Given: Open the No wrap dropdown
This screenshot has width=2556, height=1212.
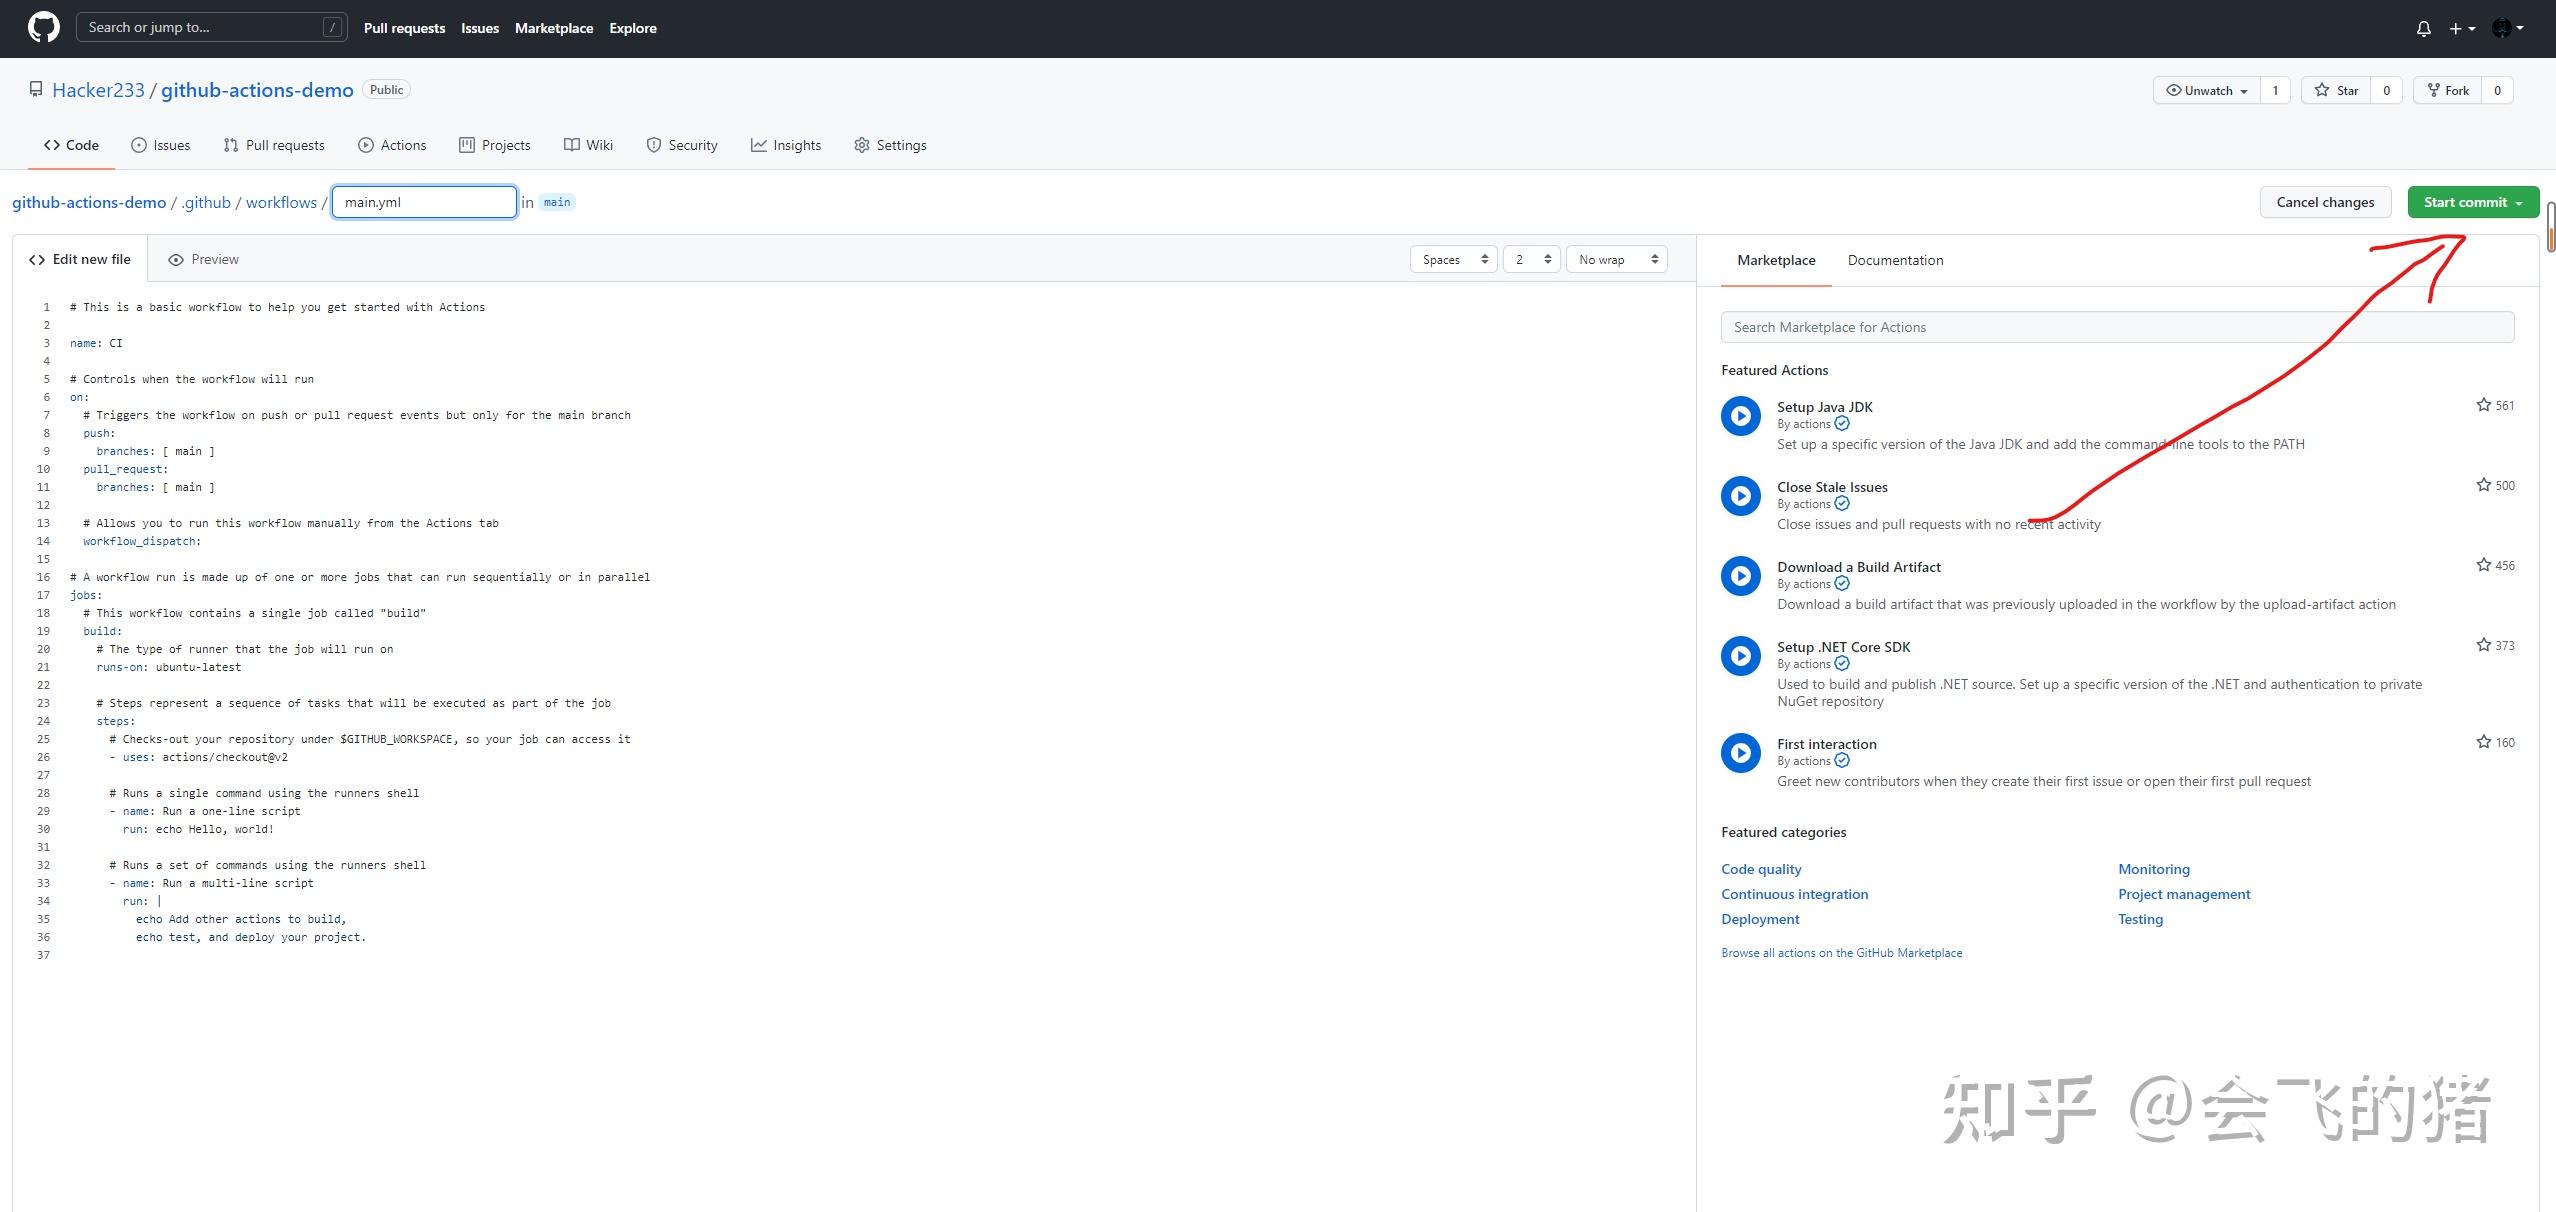Looking at the screenshot, I should tap(1615, 258).
